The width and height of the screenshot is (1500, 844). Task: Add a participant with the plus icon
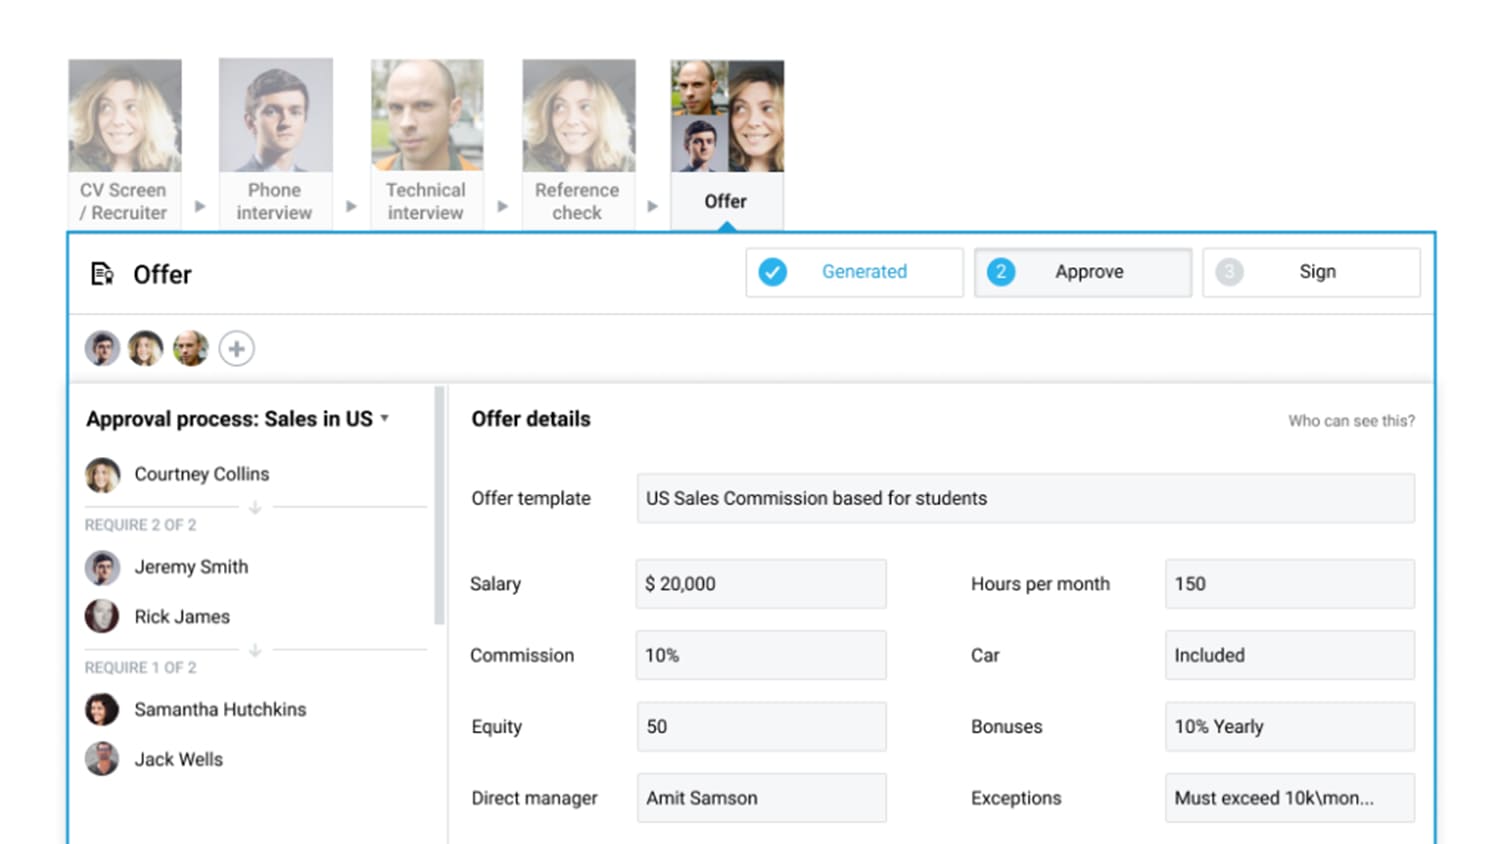pos(237,348)
